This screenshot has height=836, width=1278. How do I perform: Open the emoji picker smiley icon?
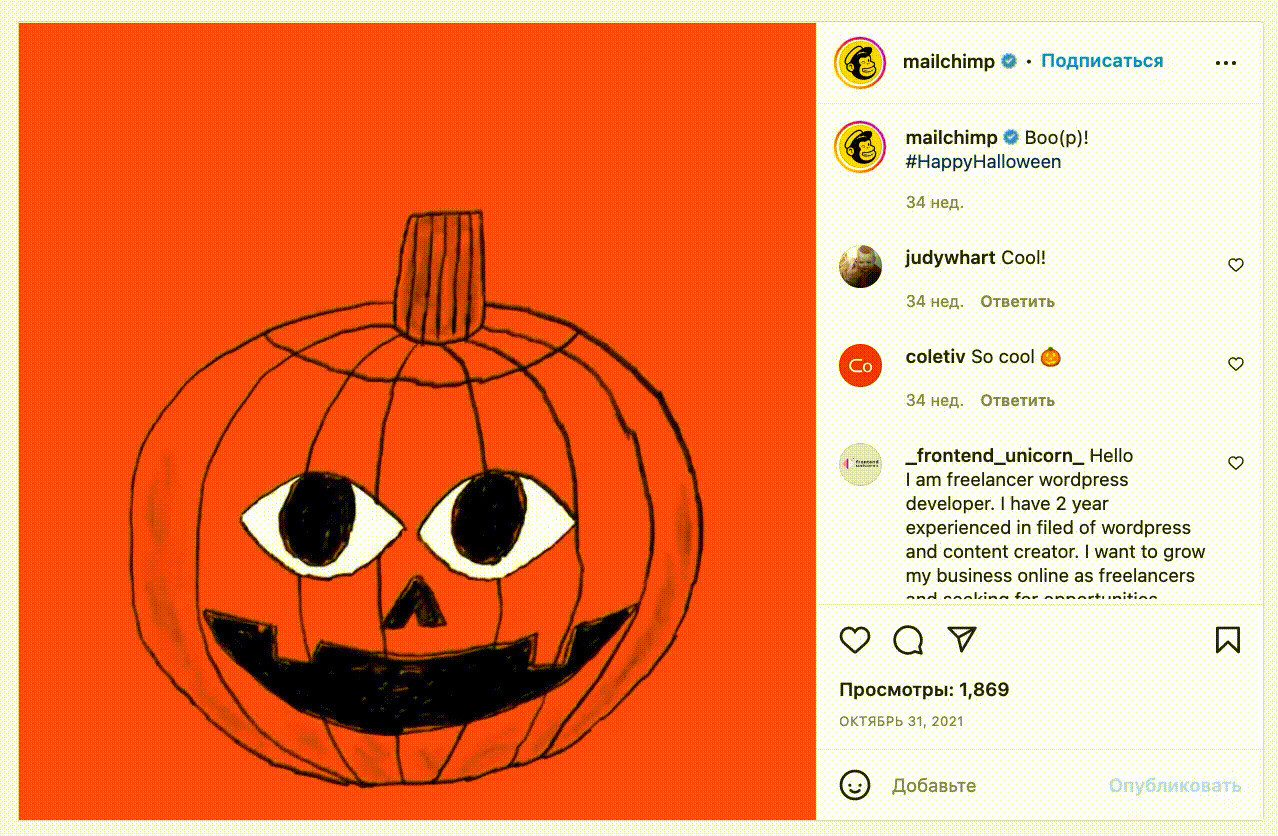point(855,785)
